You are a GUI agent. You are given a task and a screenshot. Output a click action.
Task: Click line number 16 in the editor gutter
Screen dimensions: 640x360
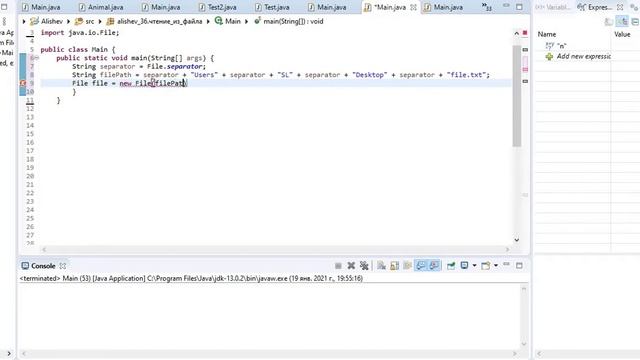[x=30, y=142]
